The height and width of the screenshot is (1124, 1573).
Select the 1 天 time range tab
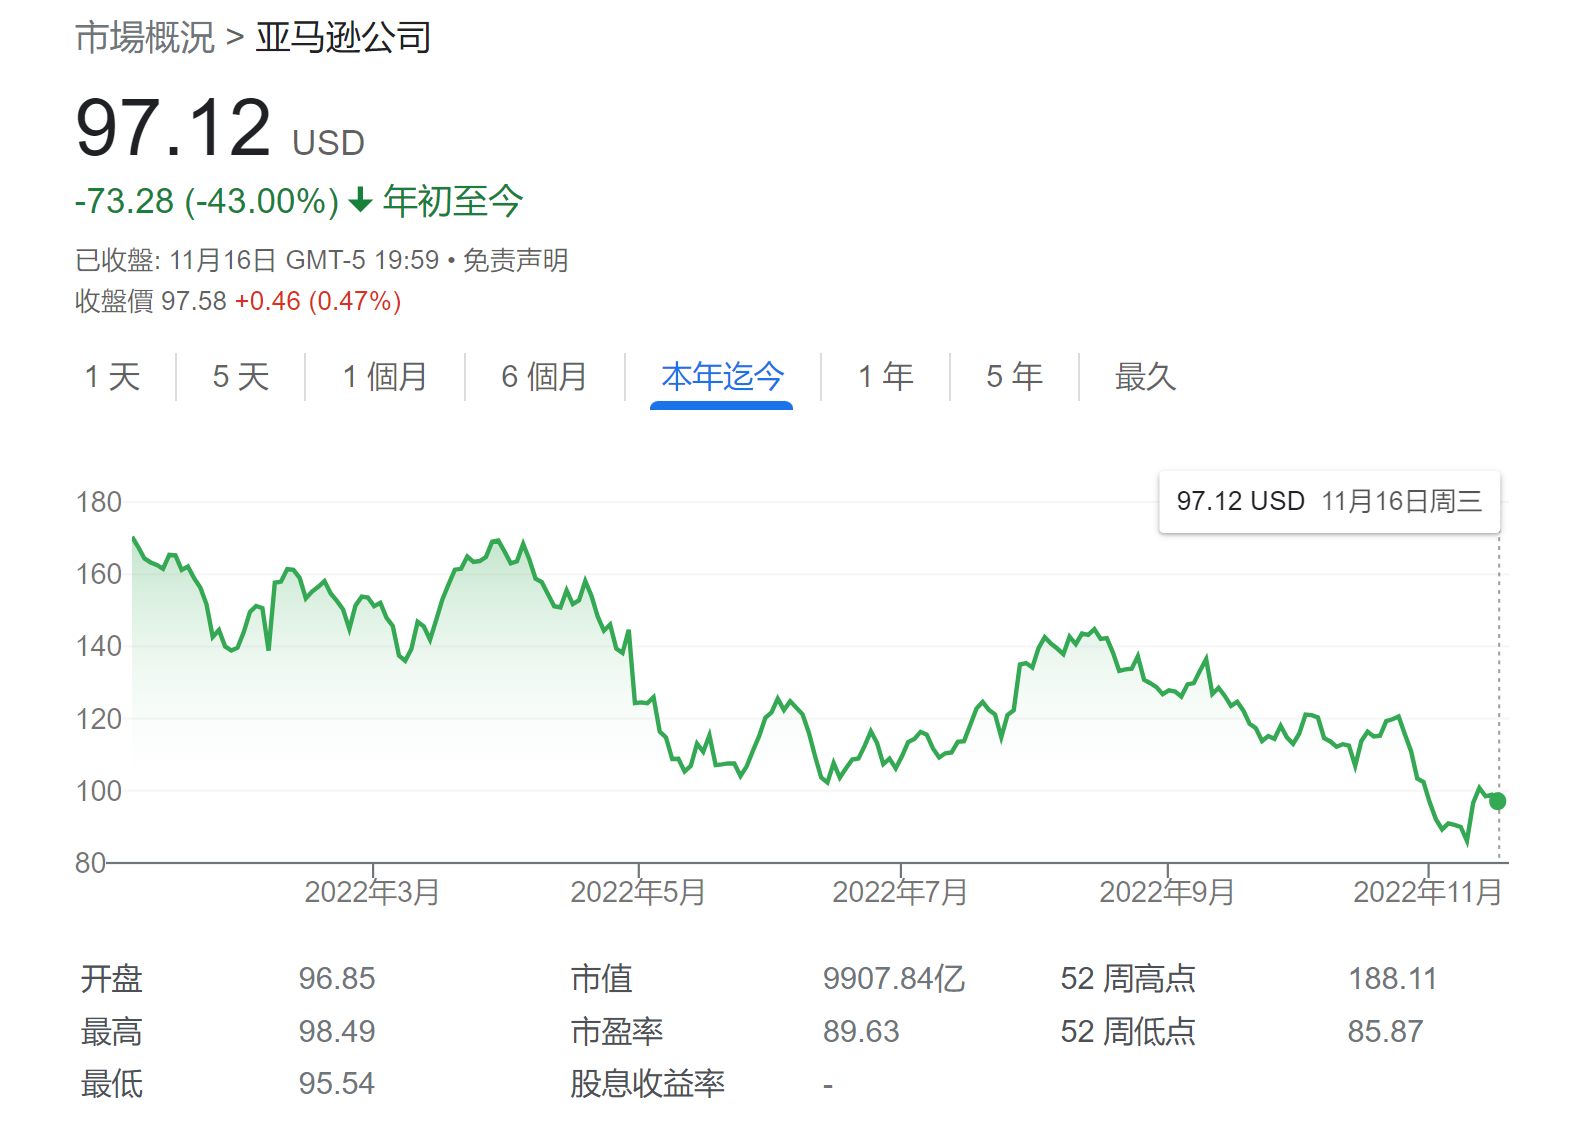[112, 377]
